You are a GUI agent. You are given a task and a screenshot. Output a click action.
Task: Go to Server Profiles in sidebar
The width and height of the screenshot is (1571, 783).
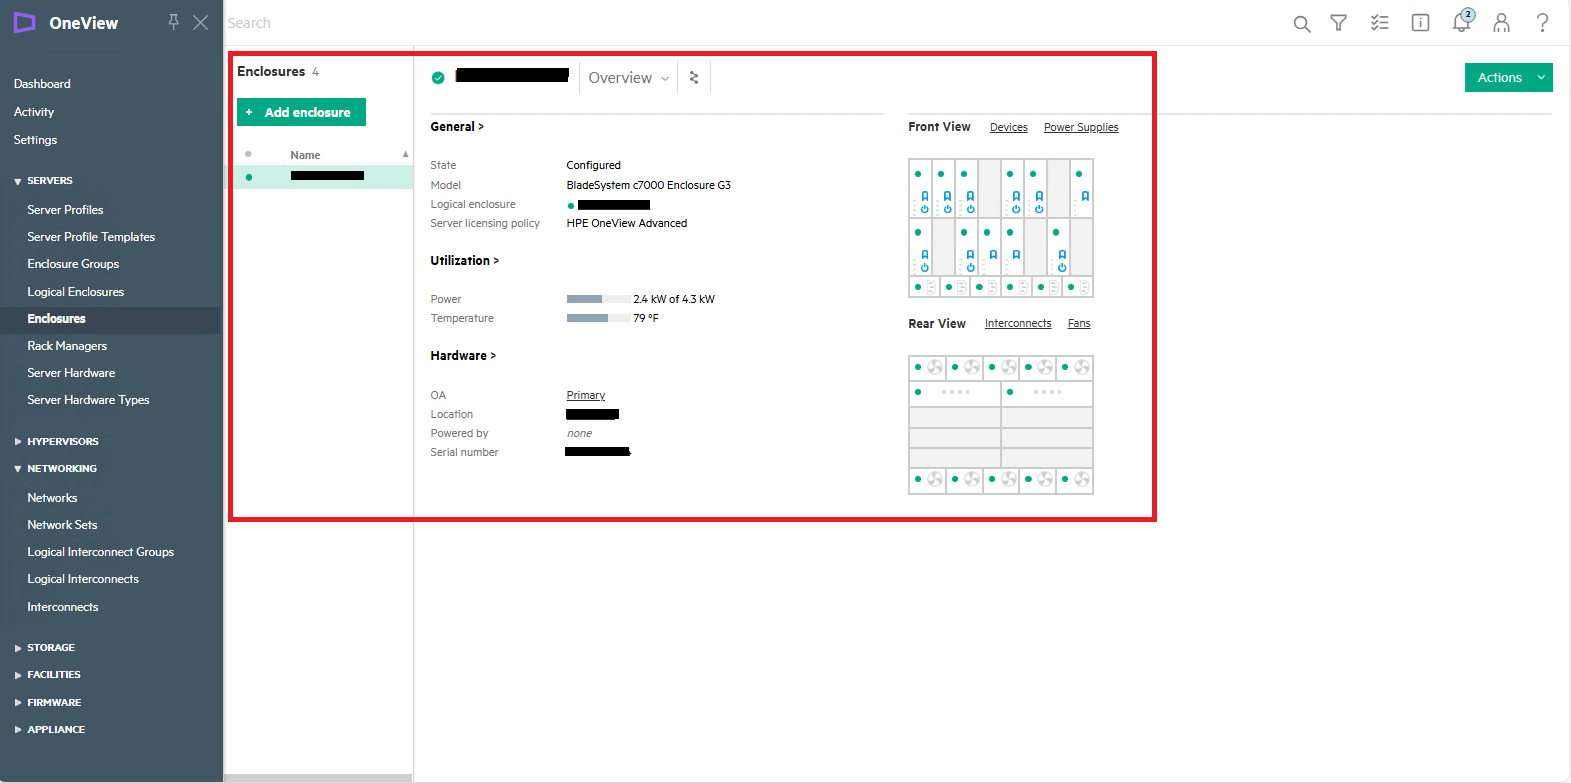pyautogui.click(x=65, y=210)
